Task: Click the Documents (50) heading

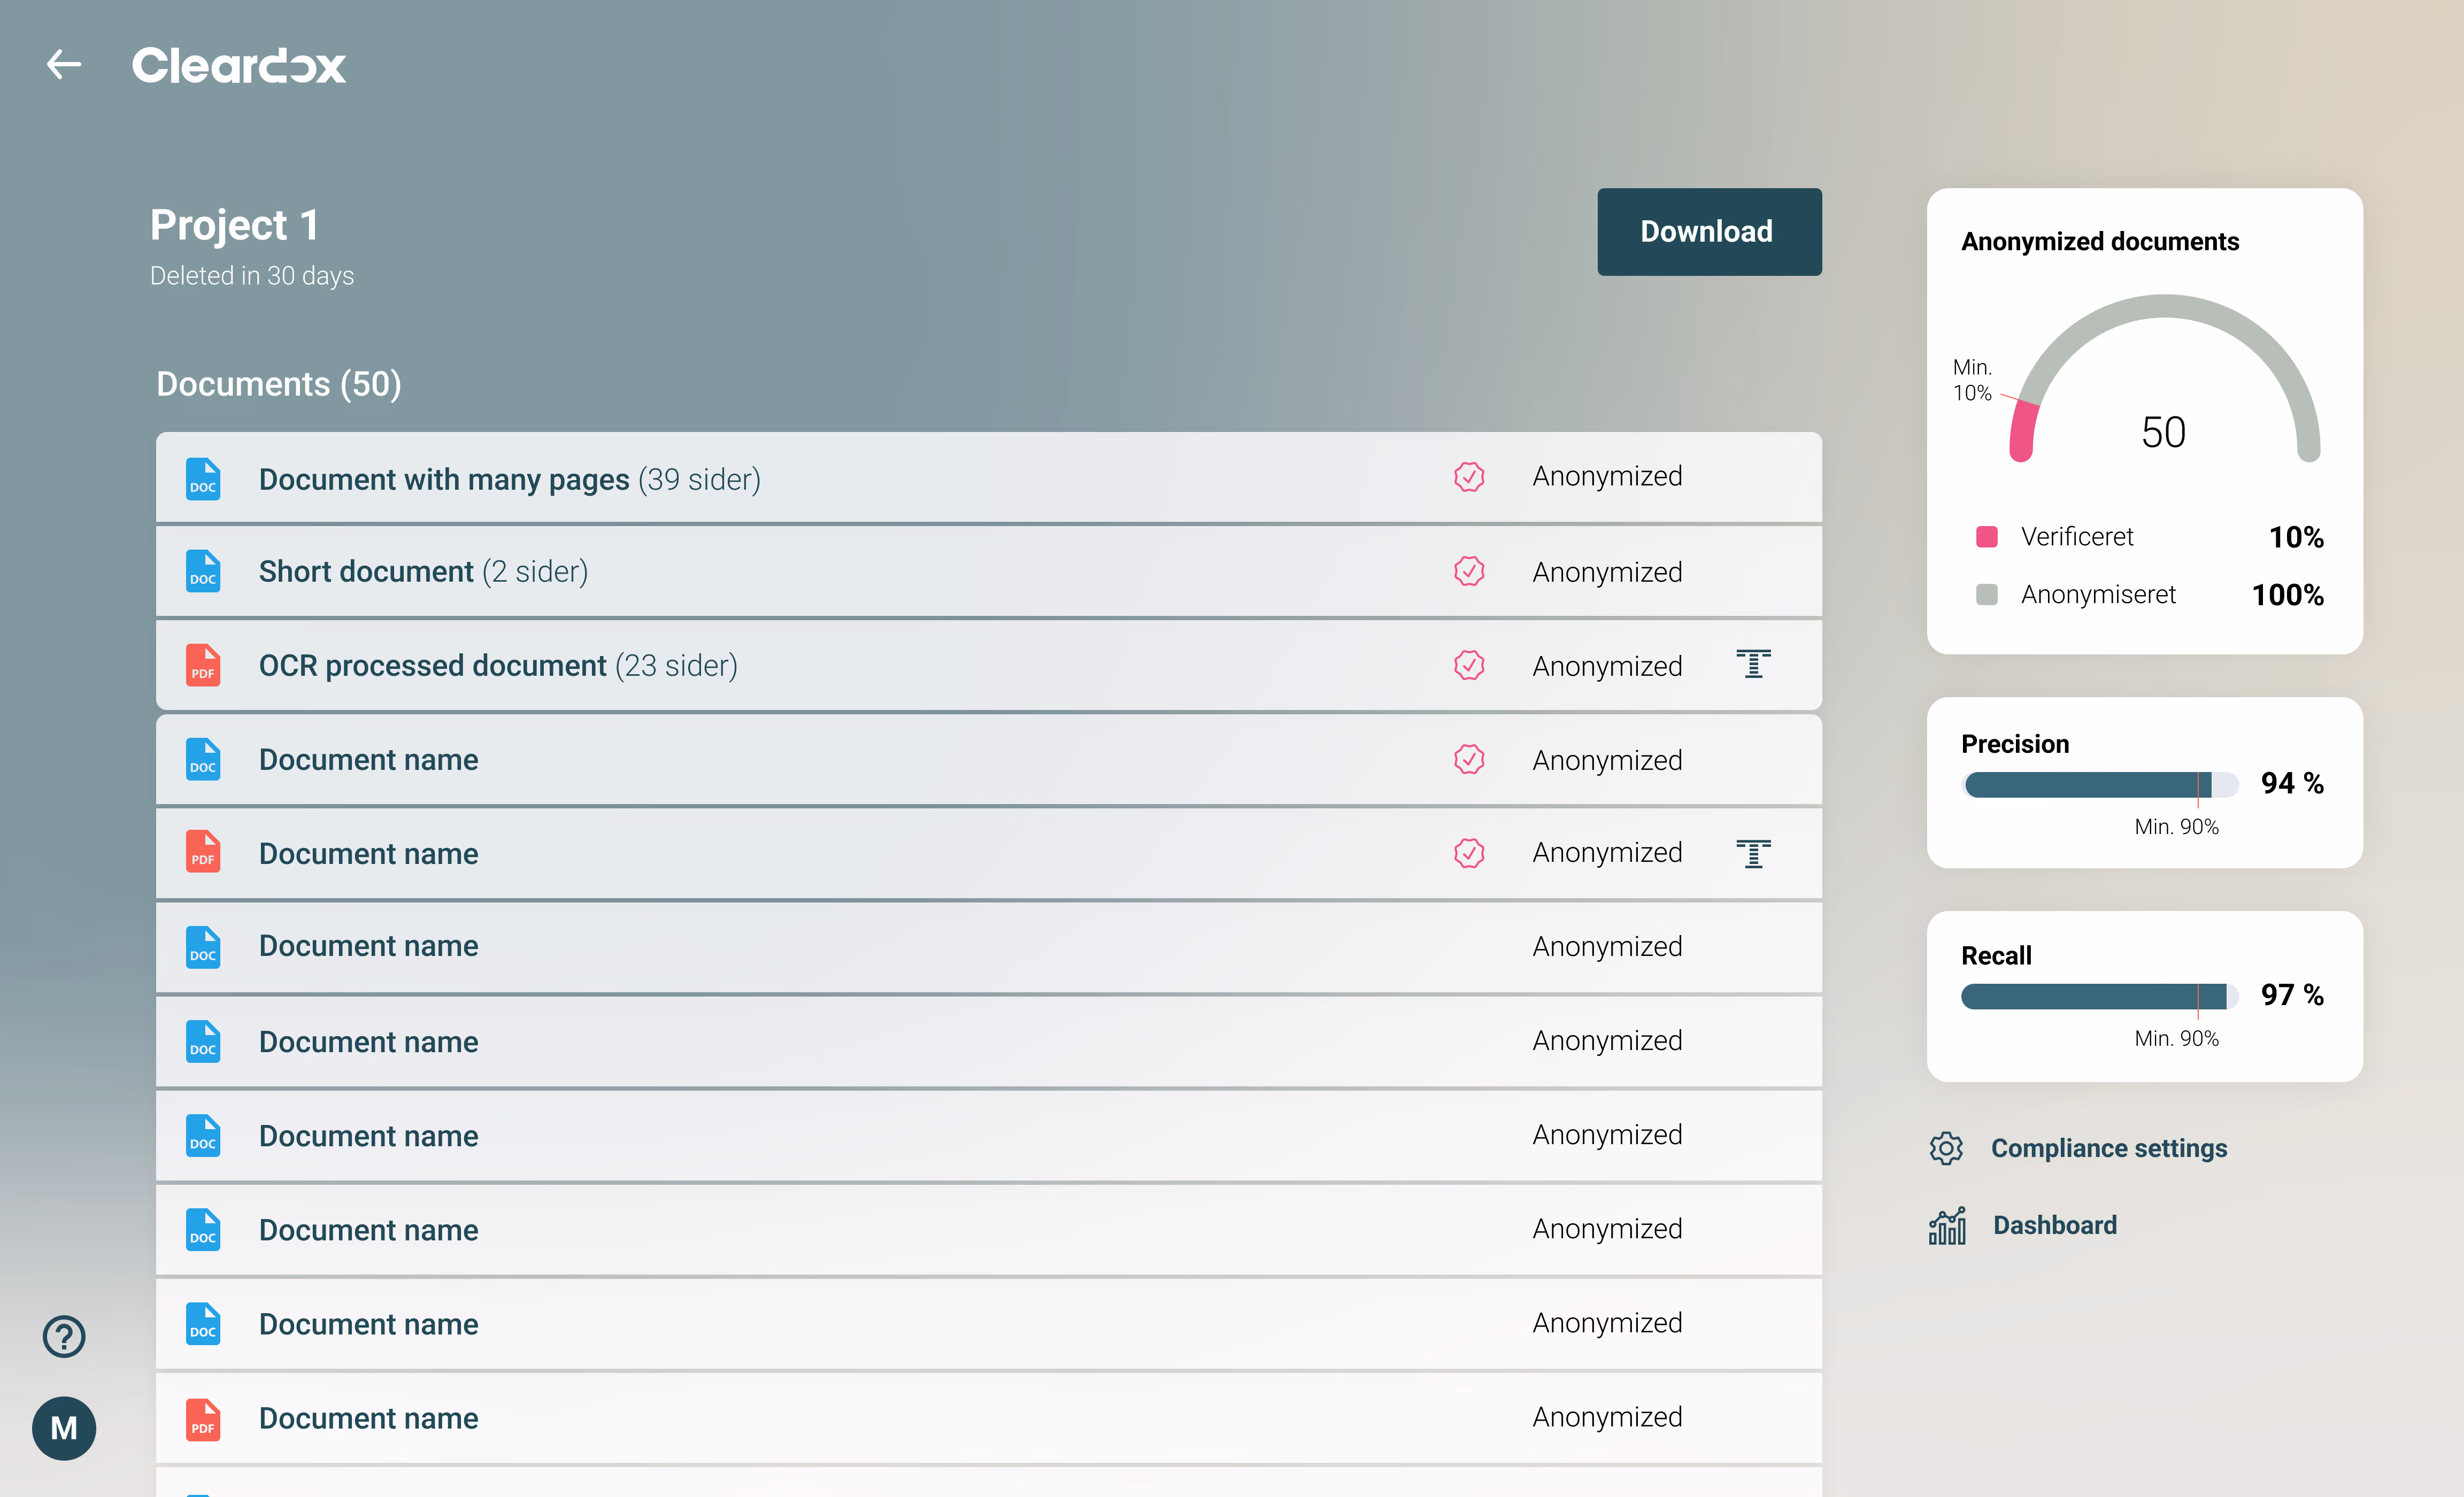Action: [x=279, y=384]
